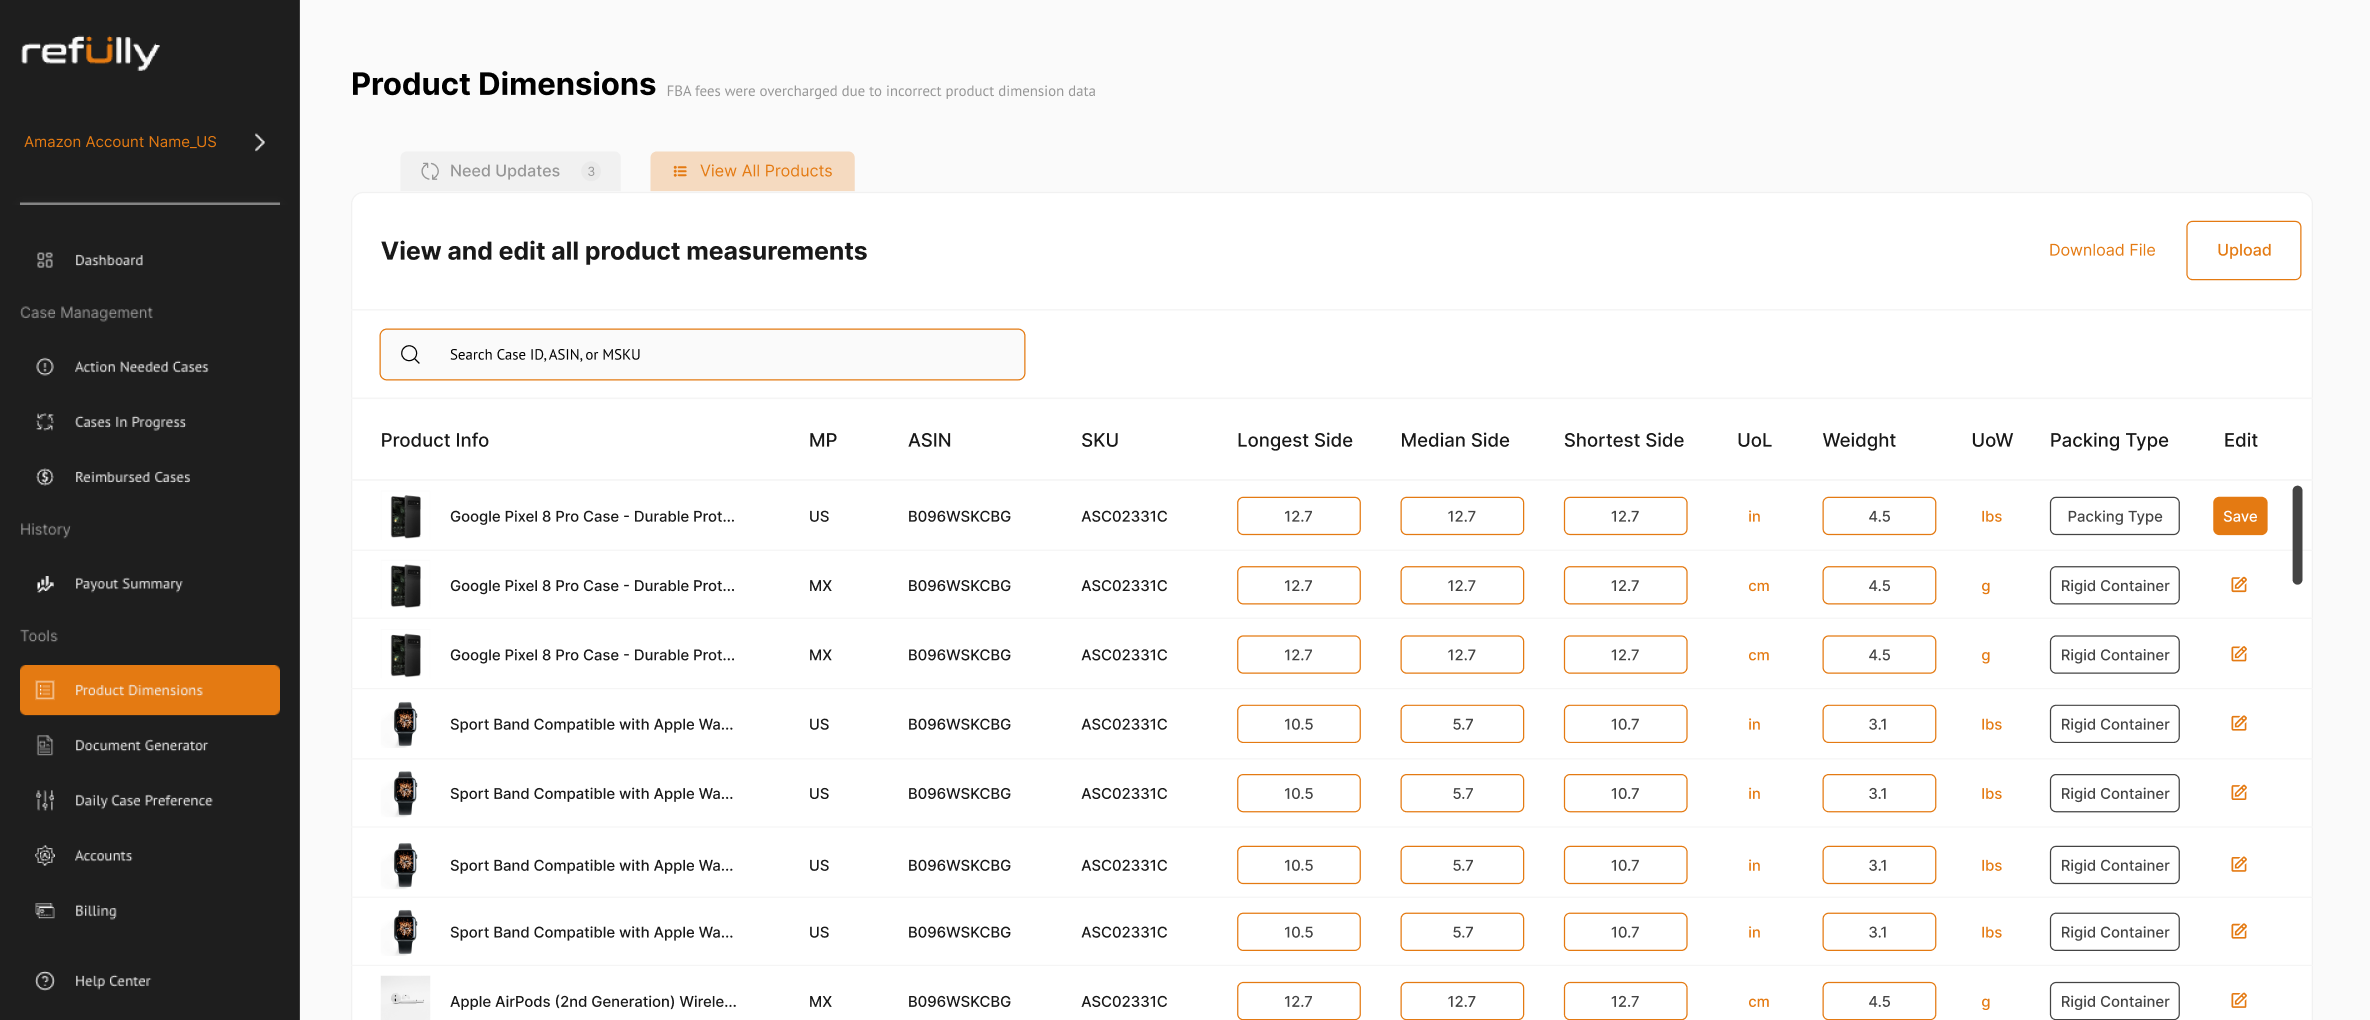Screen dimensions: 2370x1020
Task: Click the Reimbursed Cases dollar icon
Action: point(45,477)
